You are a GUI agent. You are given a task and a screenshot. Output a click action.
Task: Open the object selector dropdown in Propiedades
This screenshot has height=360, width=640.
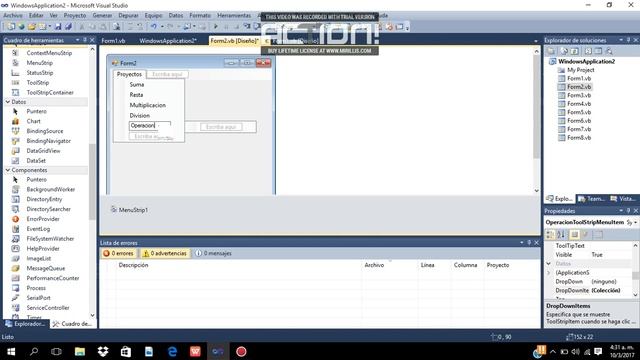click(636, 222)
